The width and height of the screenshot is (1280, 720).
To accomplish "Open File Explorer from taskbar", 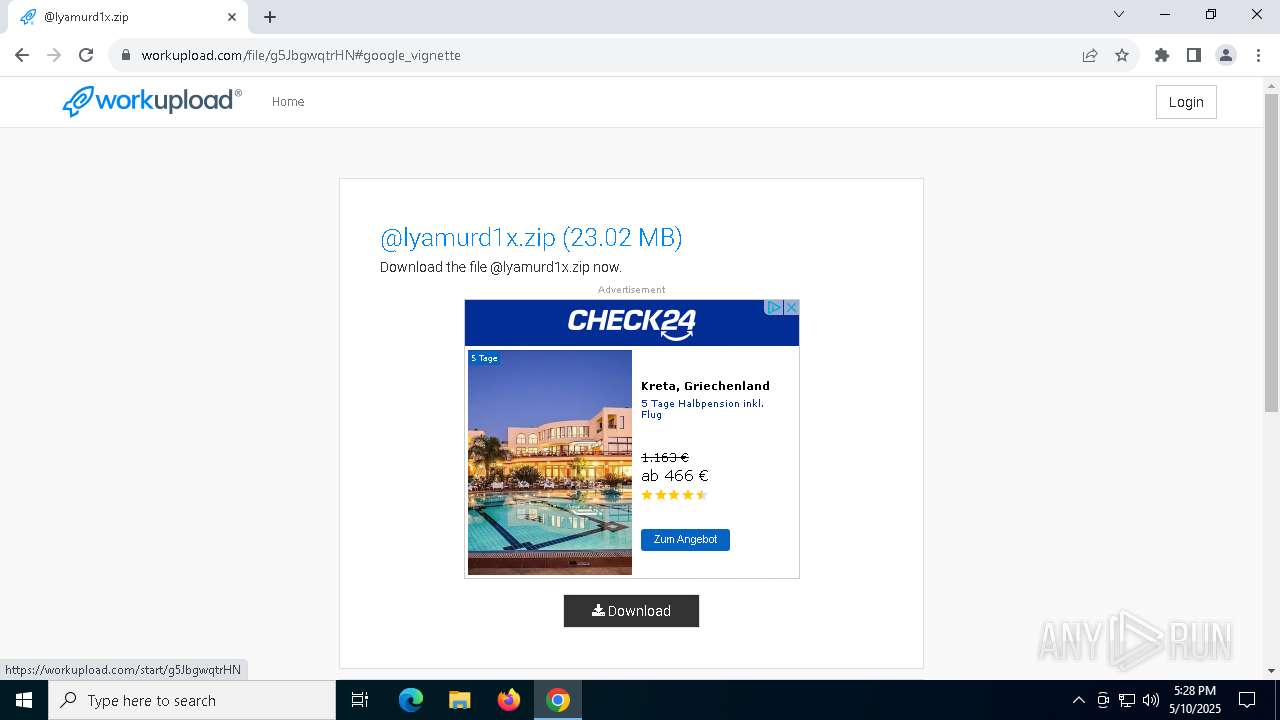I will (x=459, y=700).
